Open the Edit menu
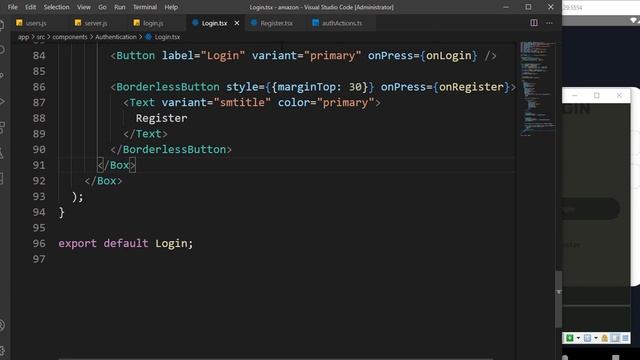Image resolution: width=640 pixels, height=360 pixels. tap(31, 7)
